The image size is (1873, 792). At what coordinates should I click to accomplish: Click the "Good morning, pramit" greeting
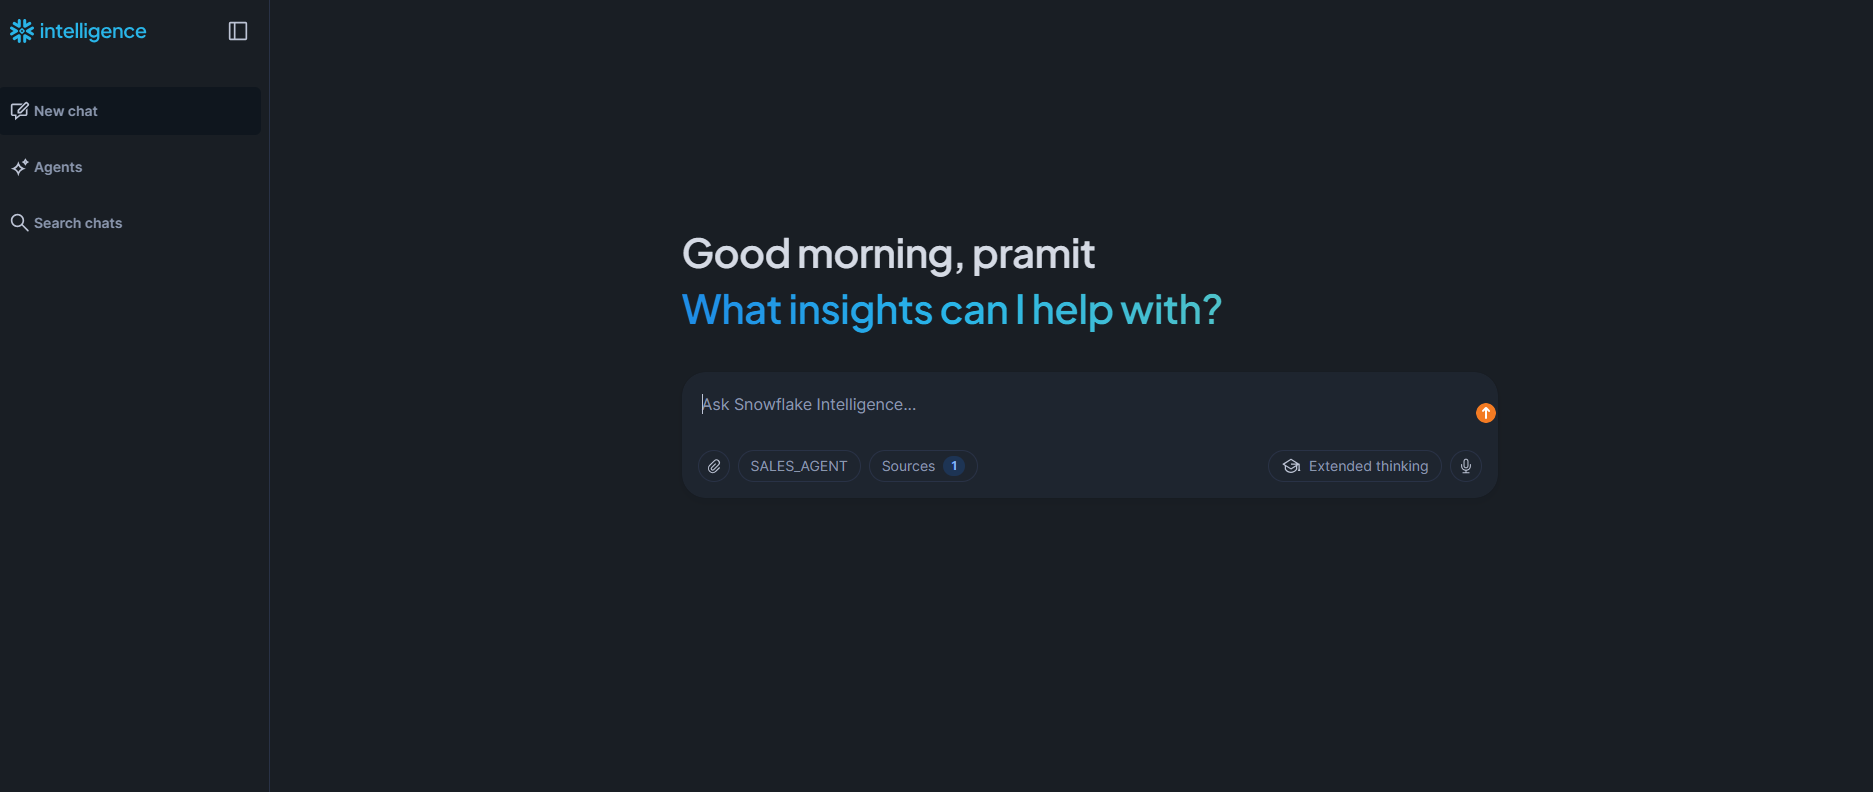(888, 254)
